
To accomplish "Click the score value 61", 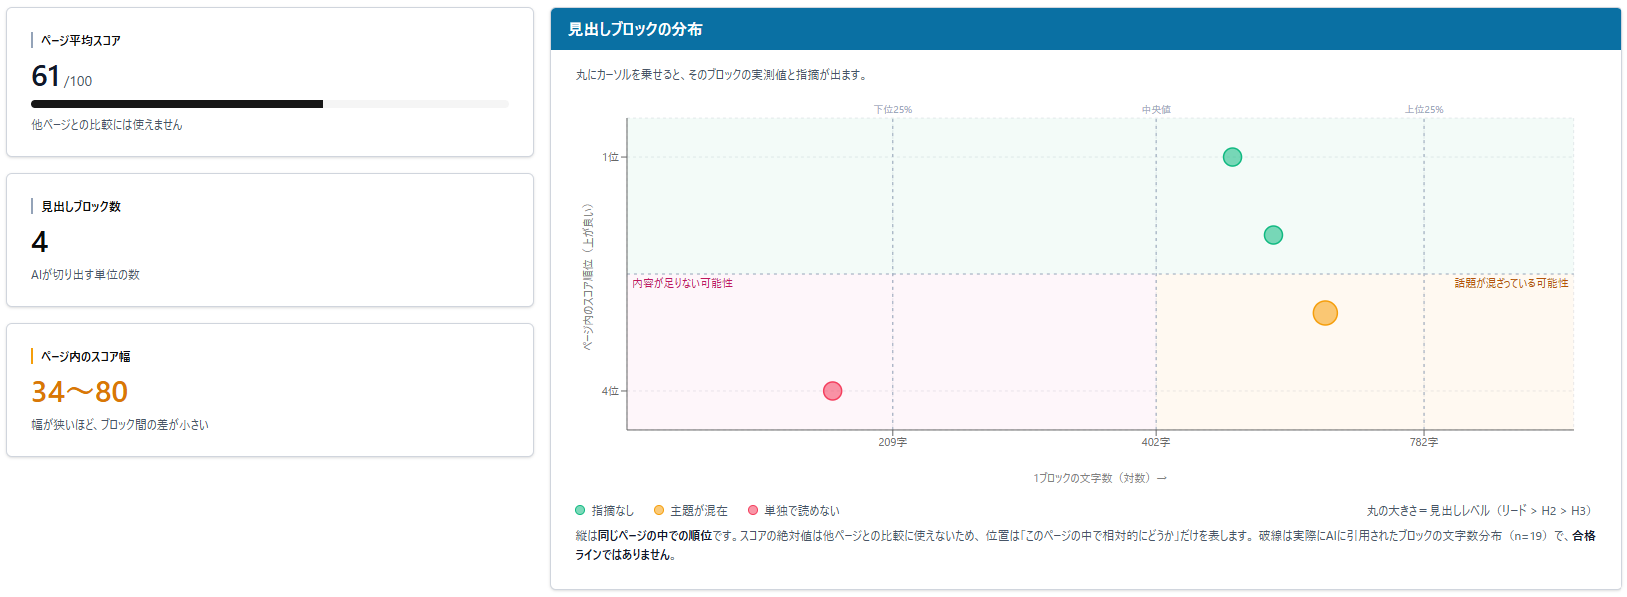I will 46,76.
